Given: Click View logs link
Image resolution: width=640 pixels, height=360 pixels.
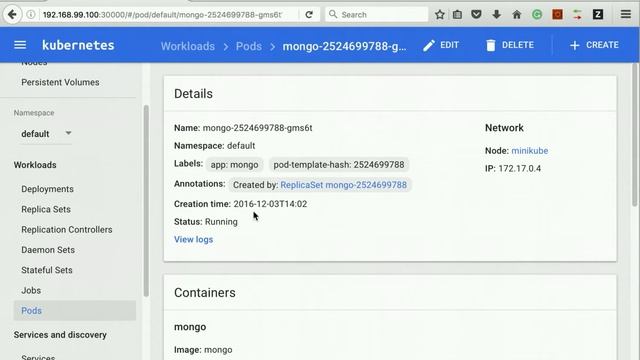Looking at the screenshot, I should [193, 240].
